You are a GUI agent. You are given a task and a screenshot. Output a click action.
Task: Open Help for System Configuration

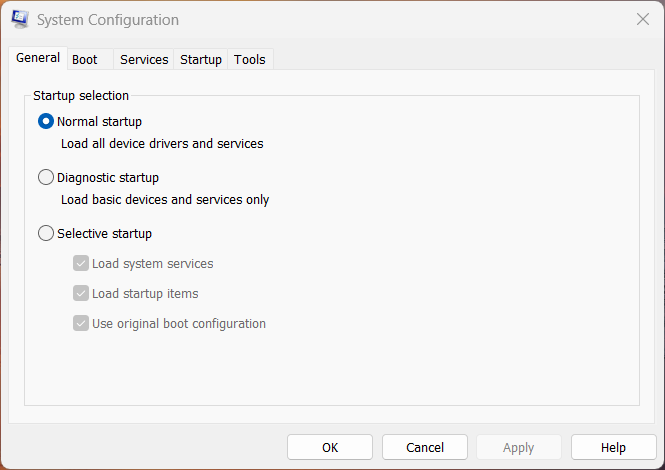[x=613, y=447]
